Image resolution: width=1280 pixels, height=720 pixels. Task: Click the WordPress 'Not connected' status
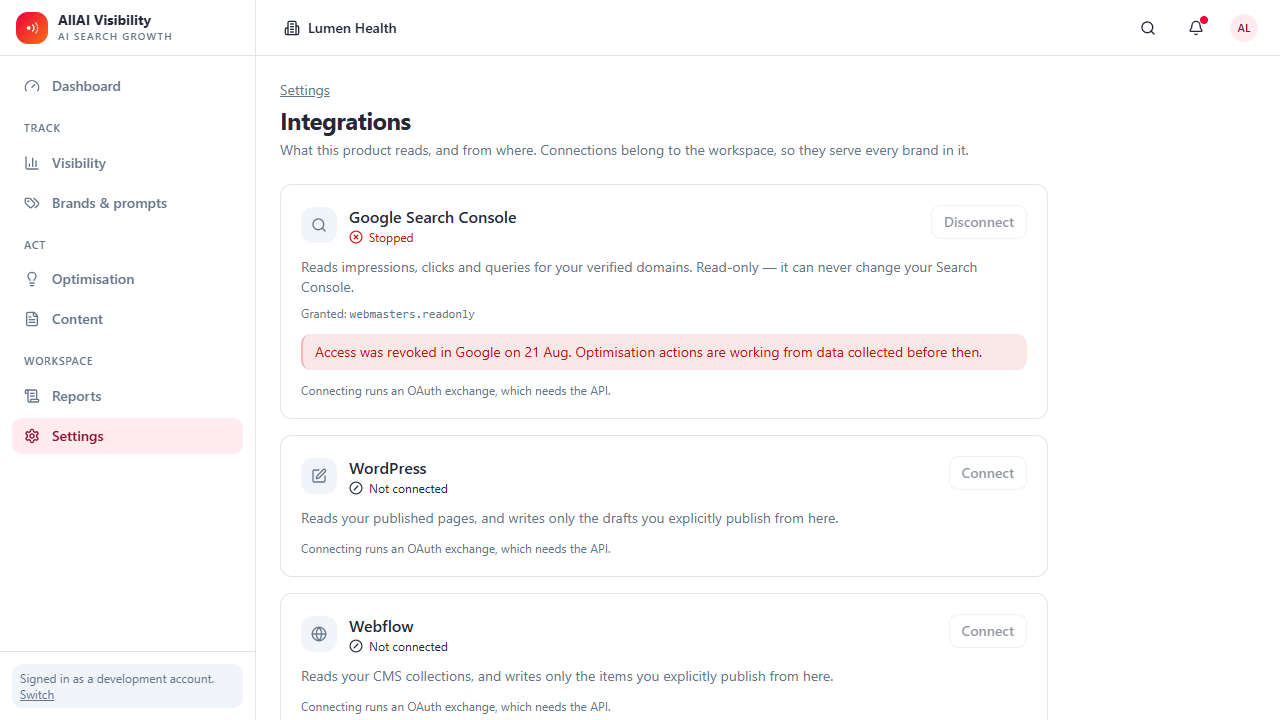coord(399,489)
